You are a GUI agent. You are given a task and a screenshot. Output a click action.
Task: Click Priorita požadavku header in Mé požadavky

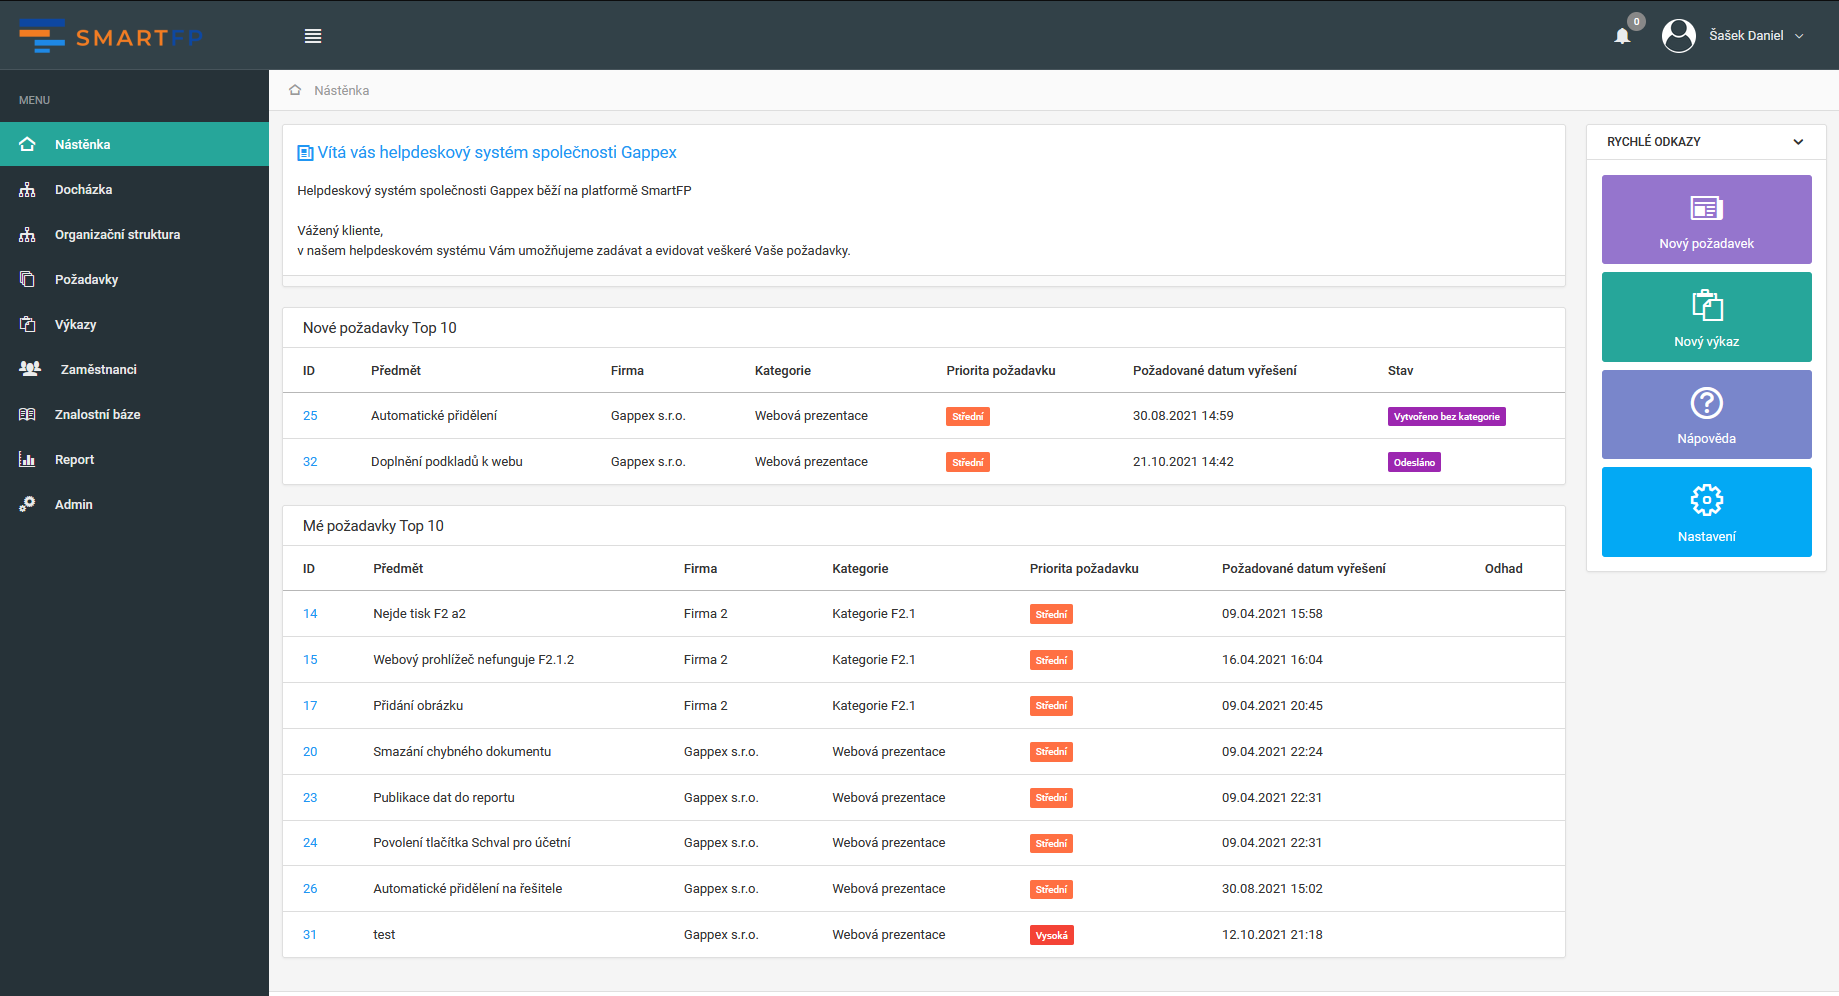pos(1084,569)
